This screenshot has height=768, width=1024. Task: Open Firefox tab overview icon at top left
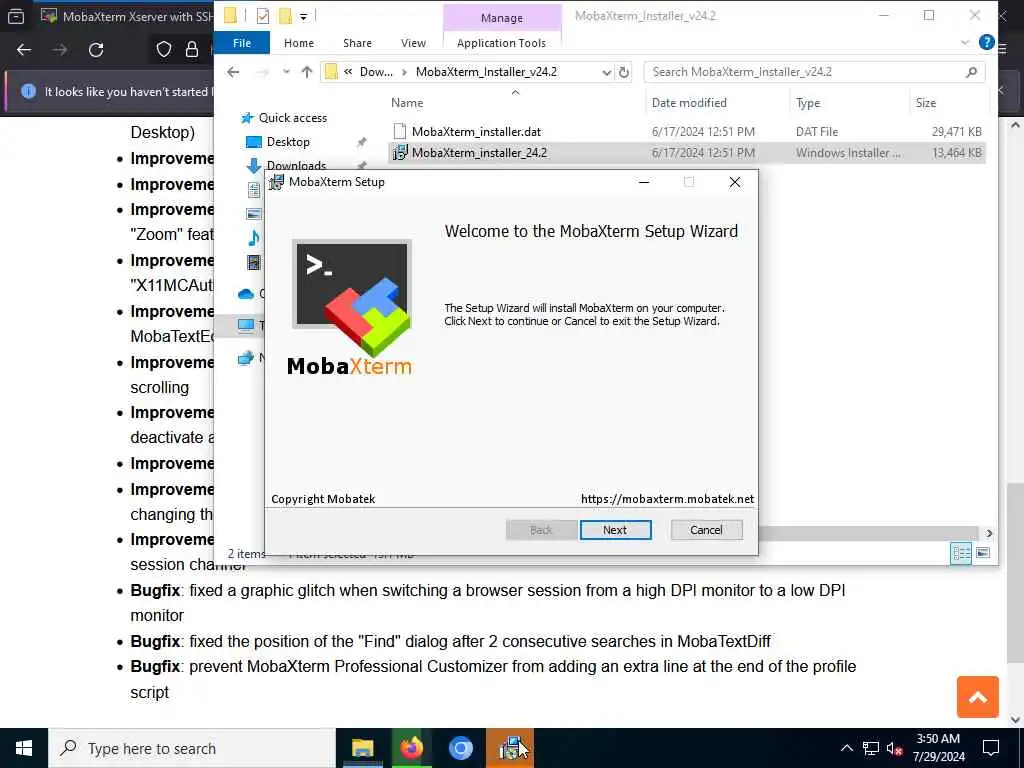(x=16, y=16)
